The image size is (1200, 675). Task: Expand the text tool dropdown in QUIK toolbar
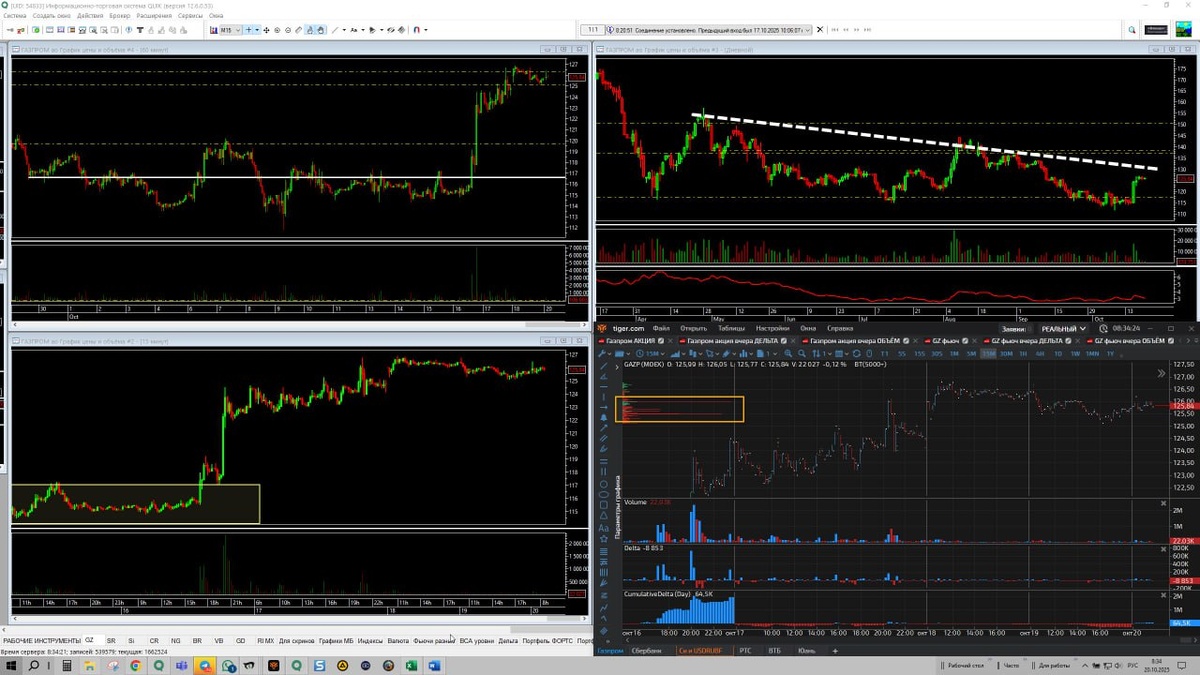[x=363, y=30]
